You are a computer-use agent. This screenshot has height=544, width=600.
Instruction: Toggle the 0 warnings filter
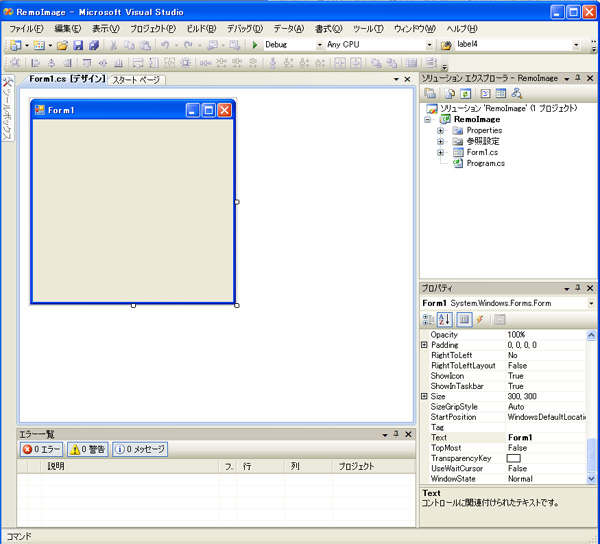click(88, 449)
